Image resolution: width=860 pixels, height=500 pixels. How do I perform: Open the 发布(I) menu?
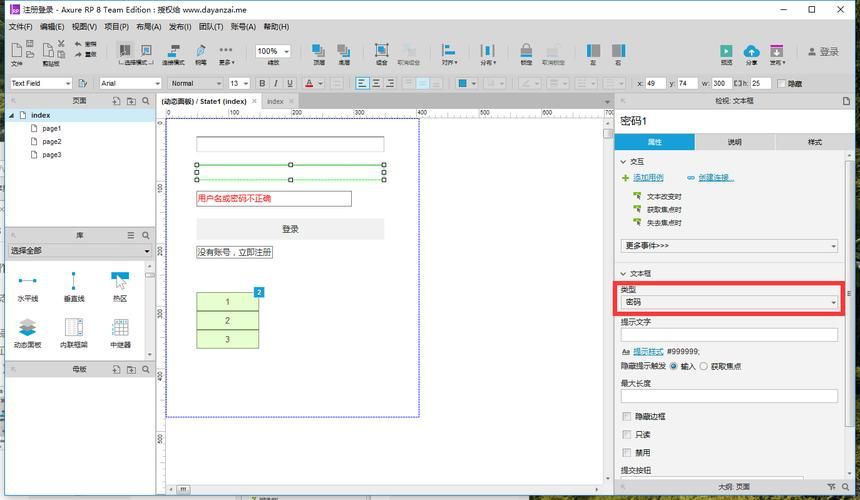[x=180, y=26]
